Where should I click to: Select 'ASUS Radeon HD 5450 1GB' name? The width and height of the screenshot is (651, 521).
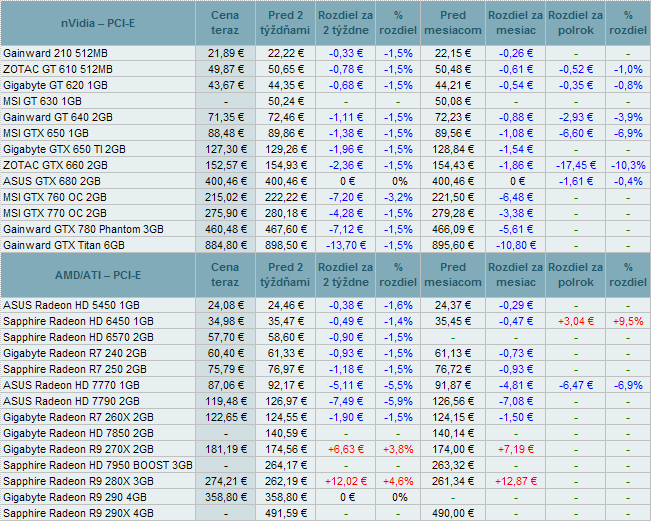[x=71, y=305]
